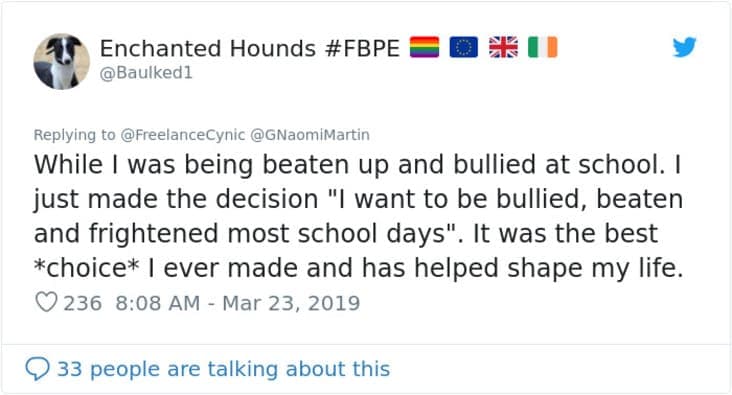Click the quoted sentence in the tweet
The width and height of the screenshot is (732, 395).
359,216
